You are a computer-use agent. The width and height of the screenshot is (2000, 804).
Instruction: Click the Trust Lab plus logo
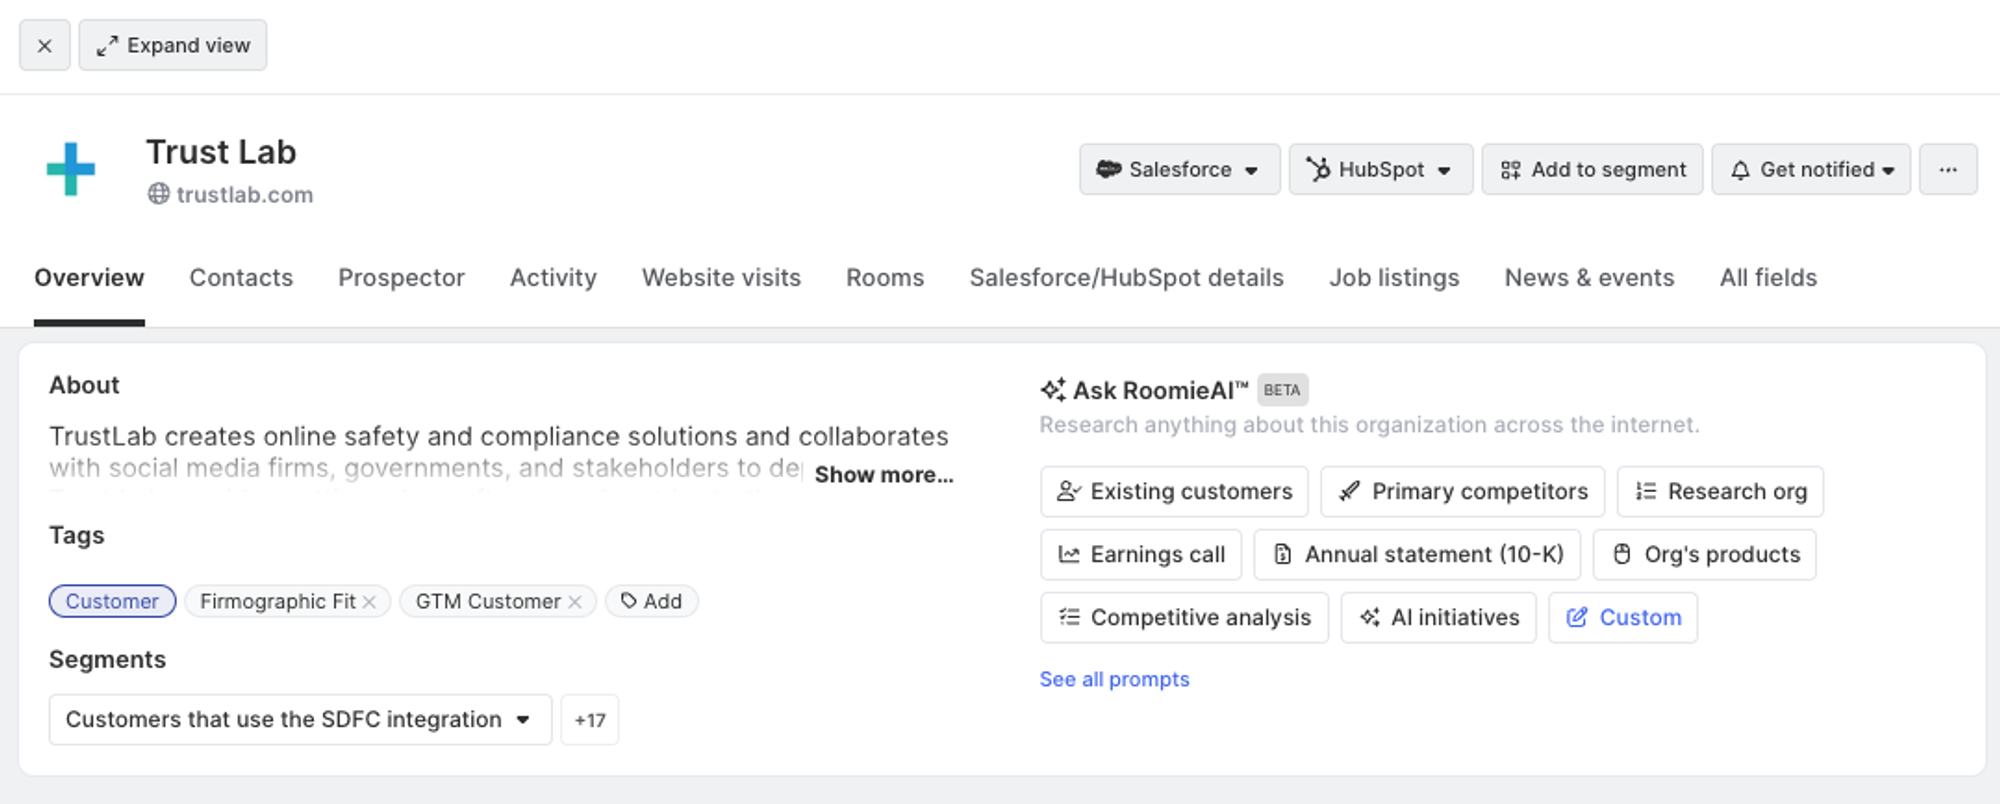tap(71, 169)
